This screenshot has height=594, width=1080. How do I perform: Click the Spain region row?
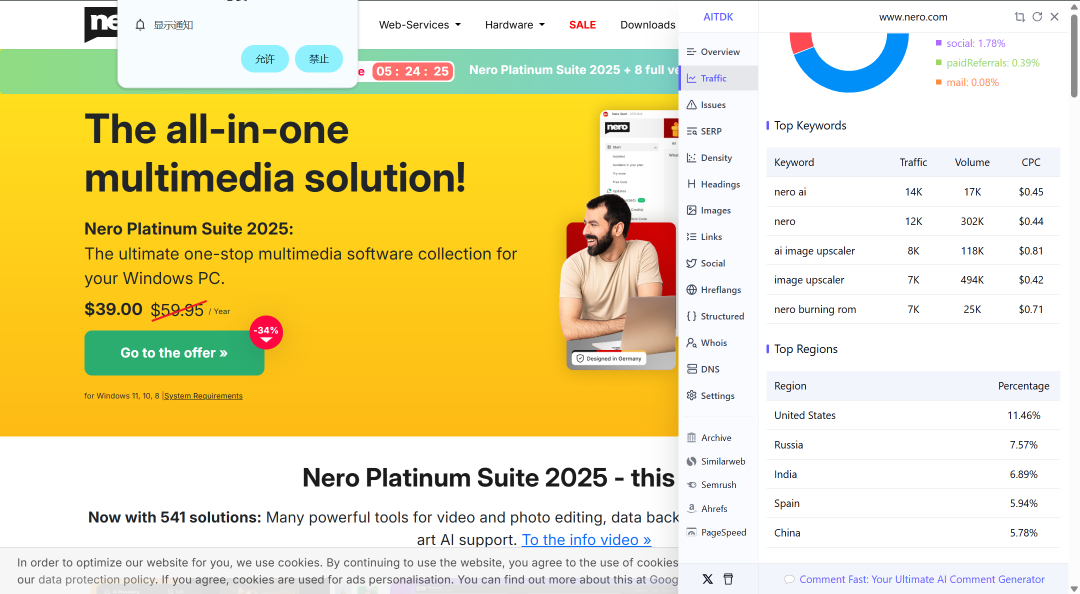point(913,504)
